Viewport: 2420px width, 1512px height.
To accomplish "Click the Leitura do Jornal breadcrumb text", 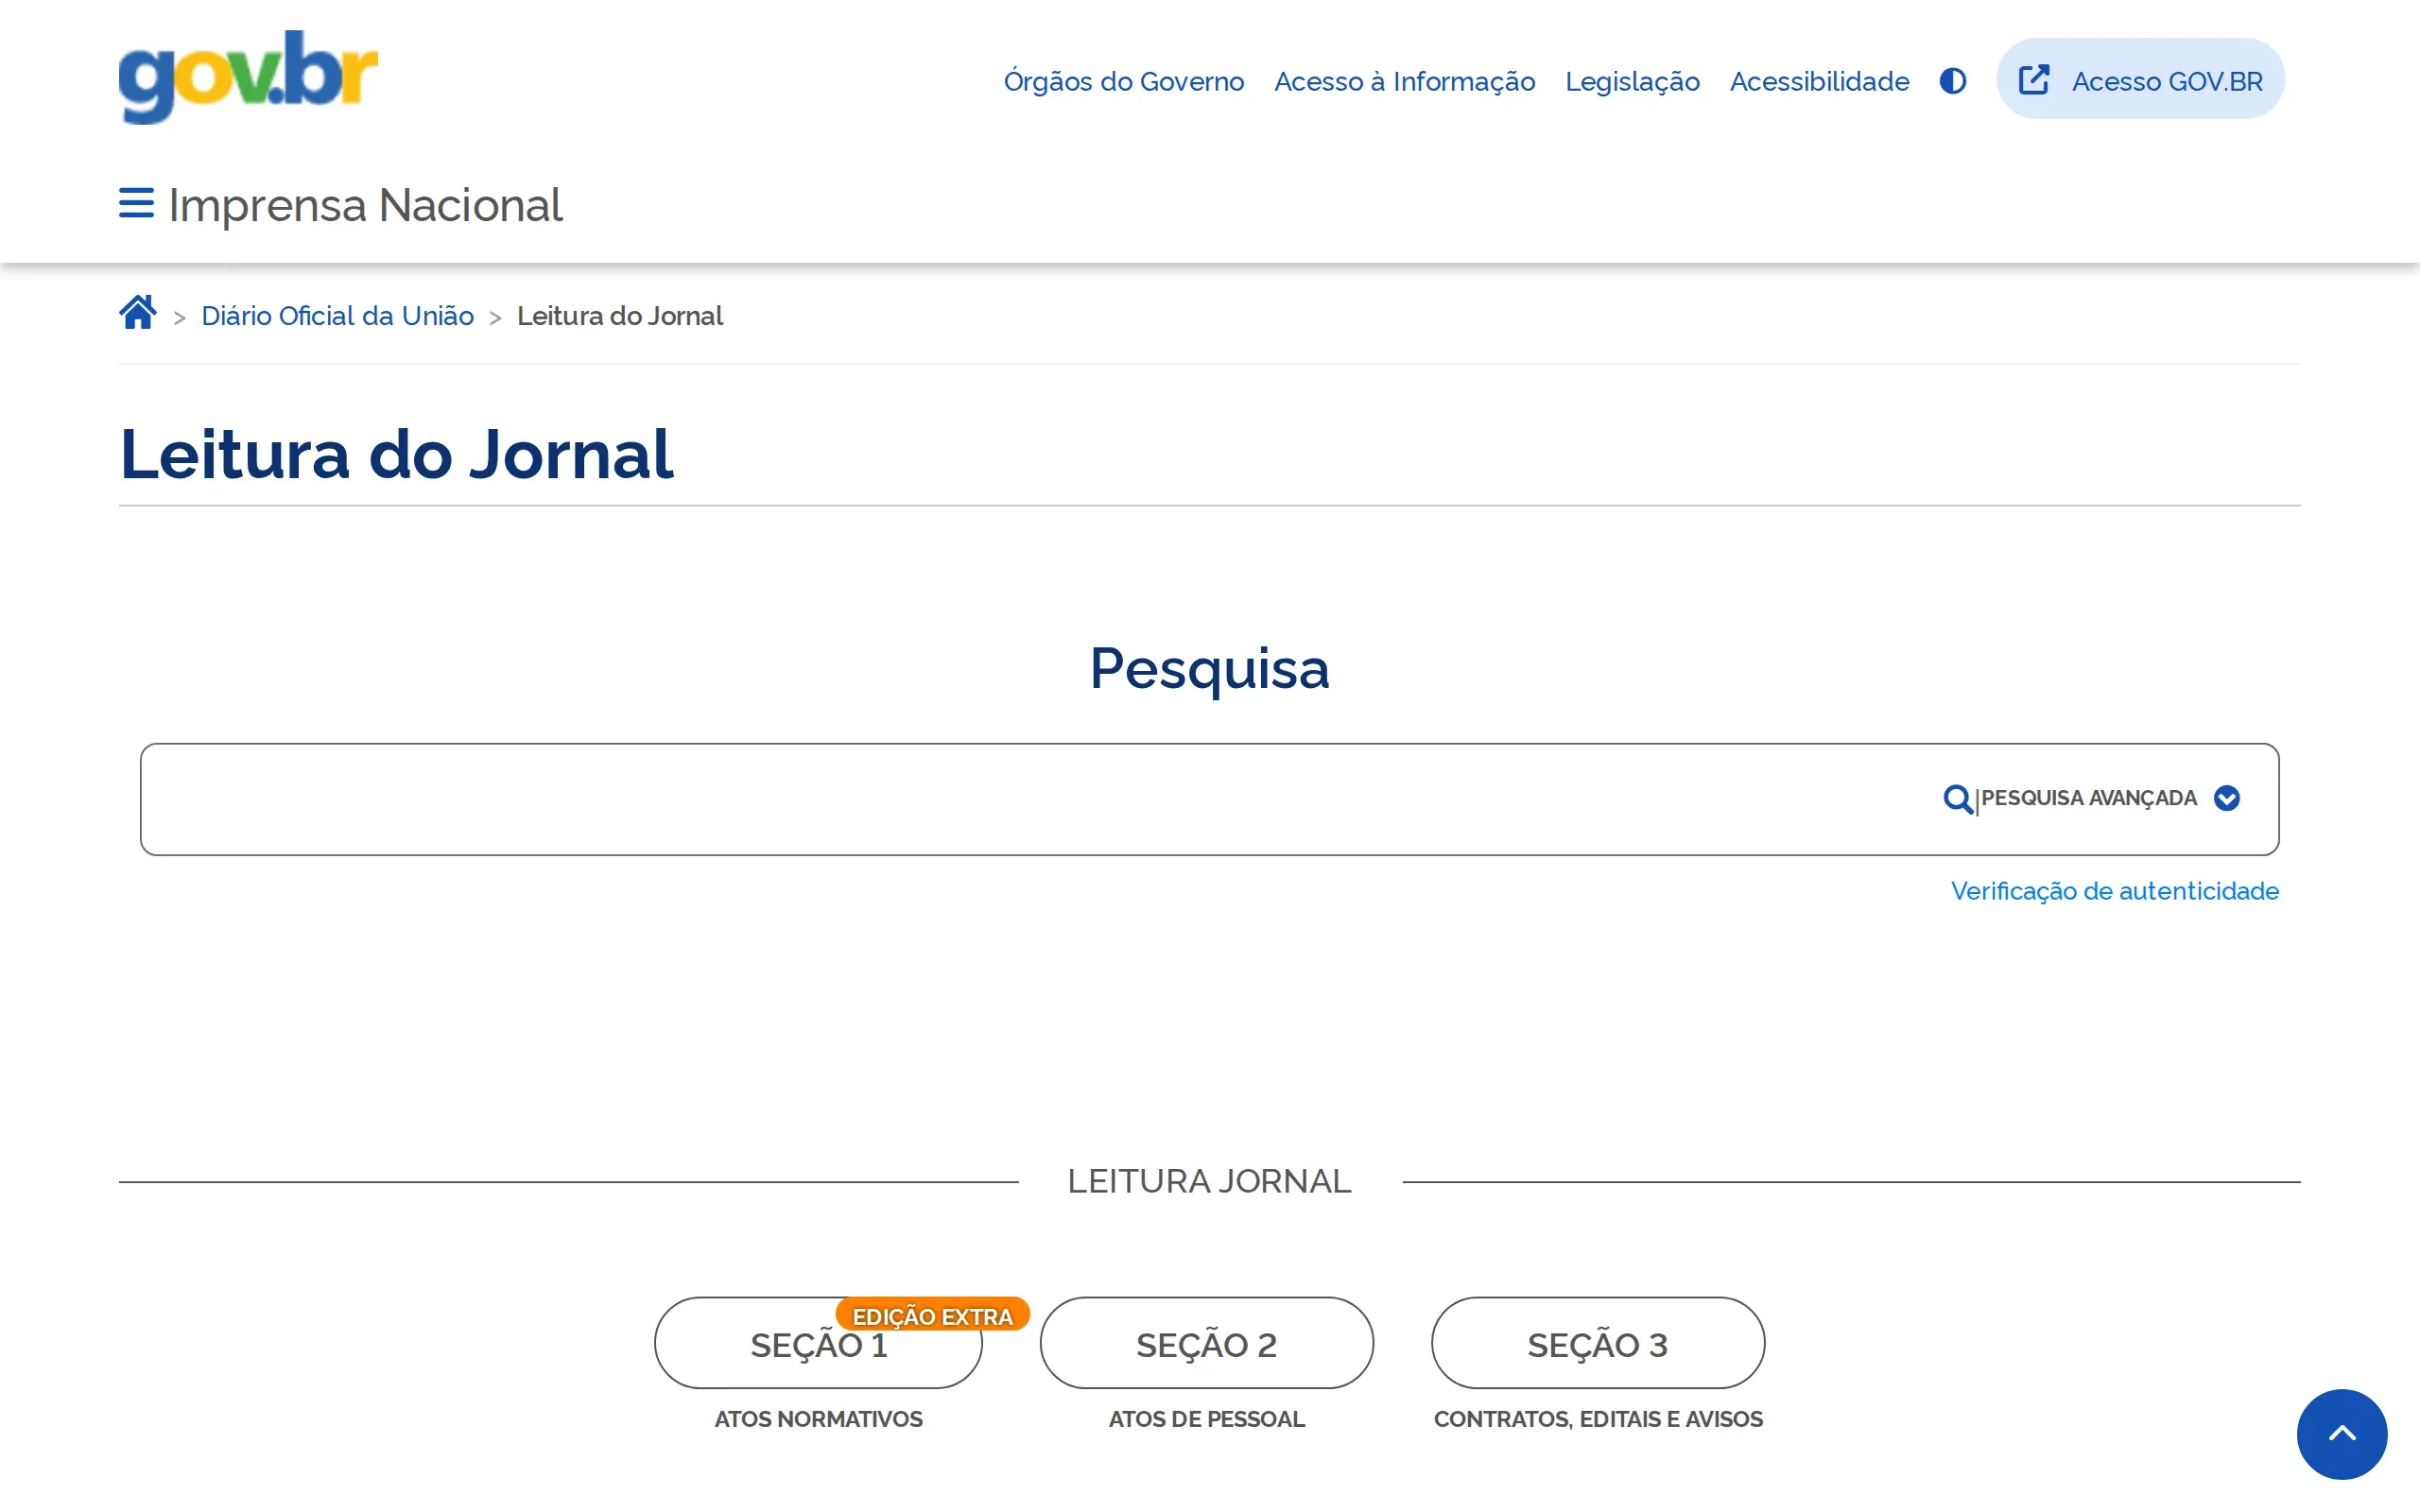I will [x=620, y=316].
